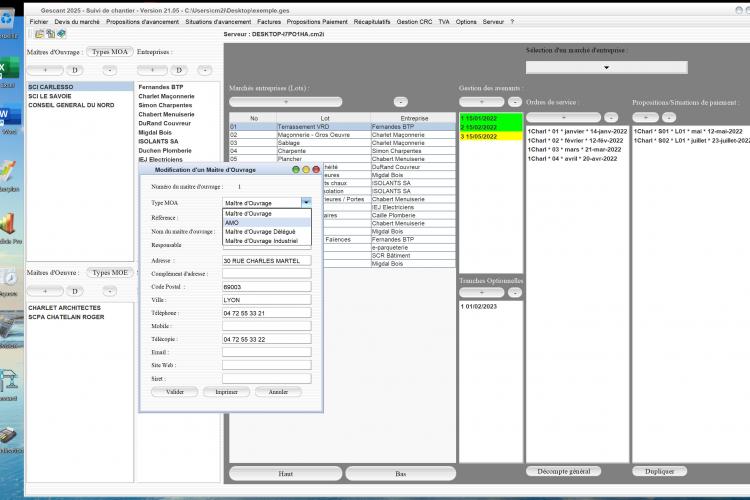Image resolution: width=750 pixels, height=500 pixels.
Task: Click the Adresse field with 30 RUE CHARLES MARTEL
Action: [x=266, y=261]
